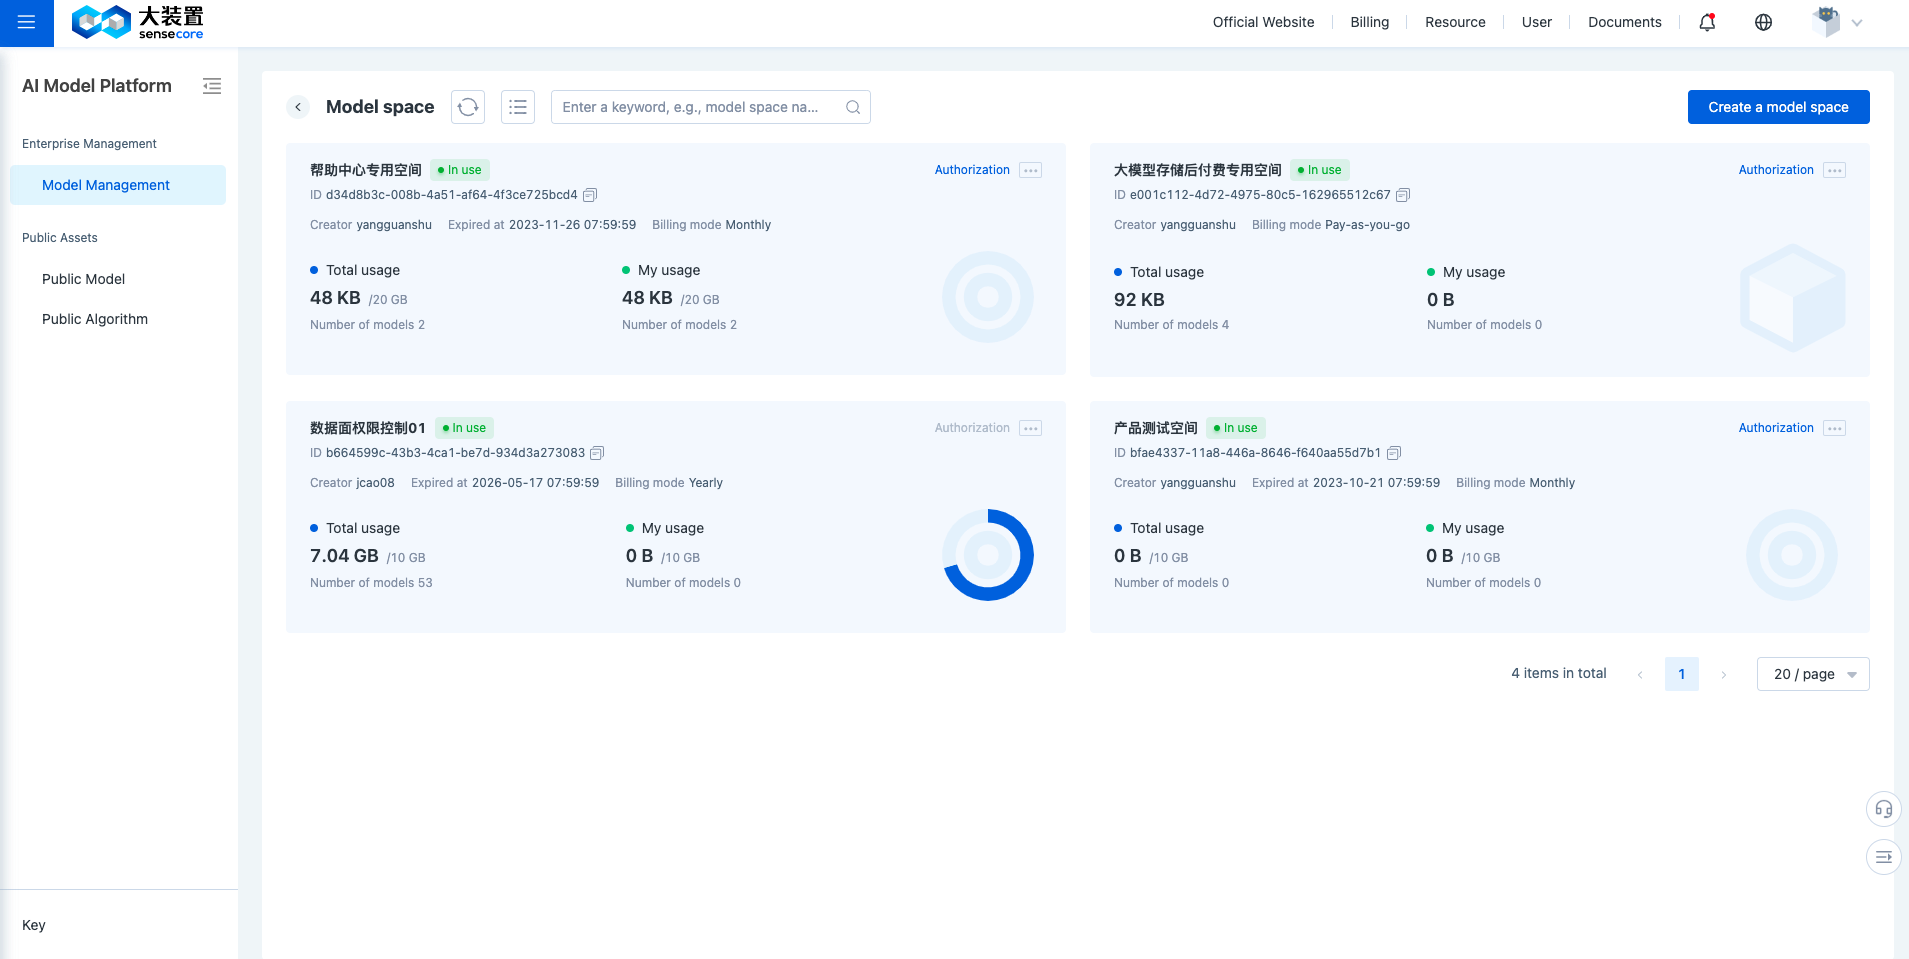
Task: Click 'Number of models 53' text
Action: pos(371,583)
